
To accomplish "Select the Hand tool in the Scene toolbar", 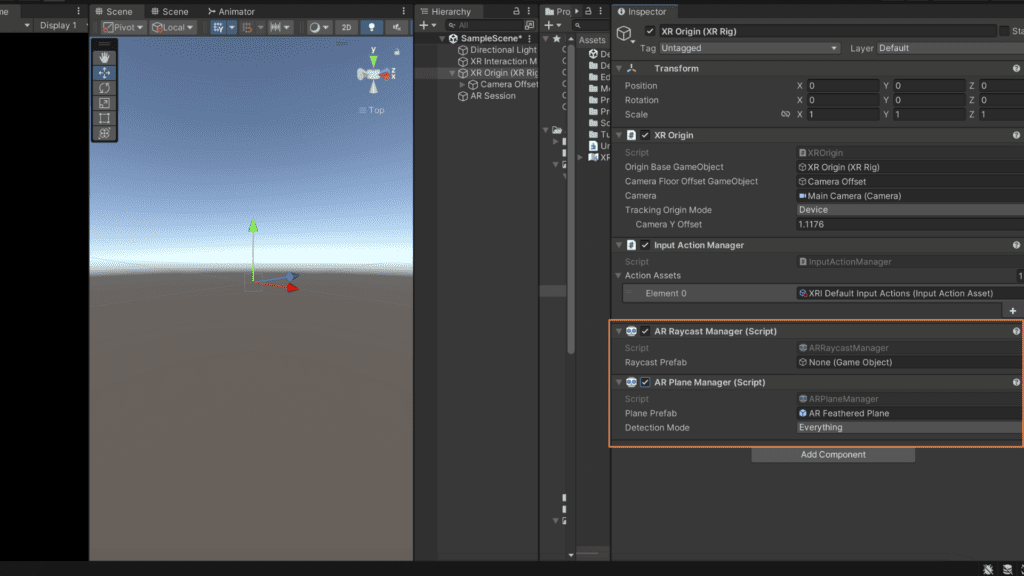I will [104, 57].
